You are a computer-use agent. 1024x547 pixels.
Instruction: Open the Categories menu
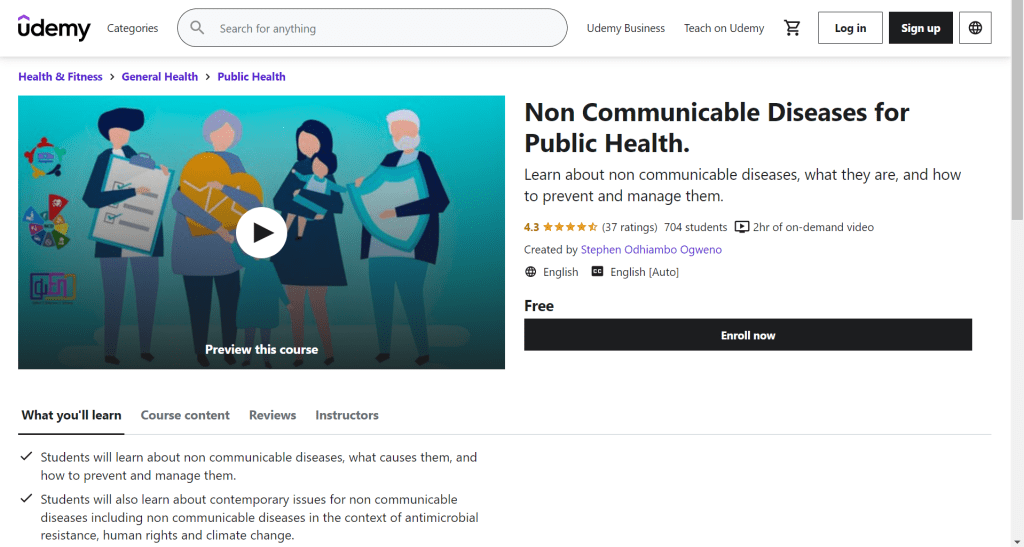coord(132,28)
